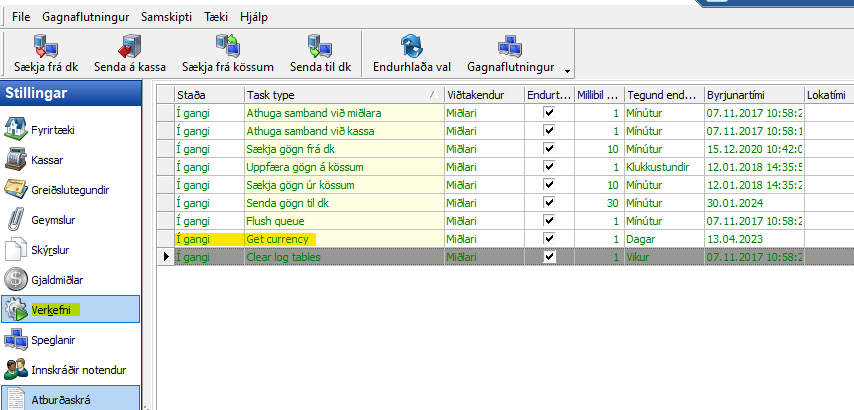Toggle checkbox for Get currency task

[548, 239]
